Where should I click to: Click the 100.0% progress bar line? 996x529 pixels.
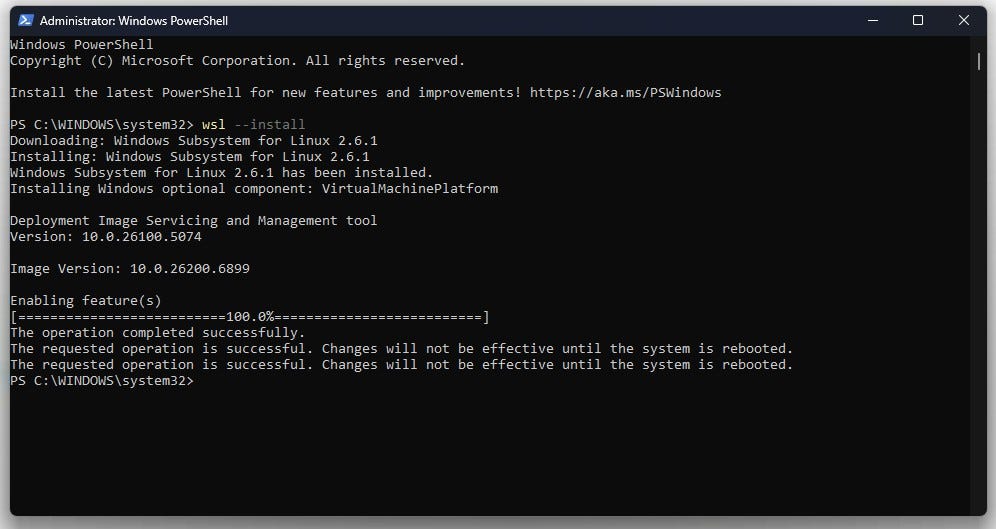coord(250,317)
